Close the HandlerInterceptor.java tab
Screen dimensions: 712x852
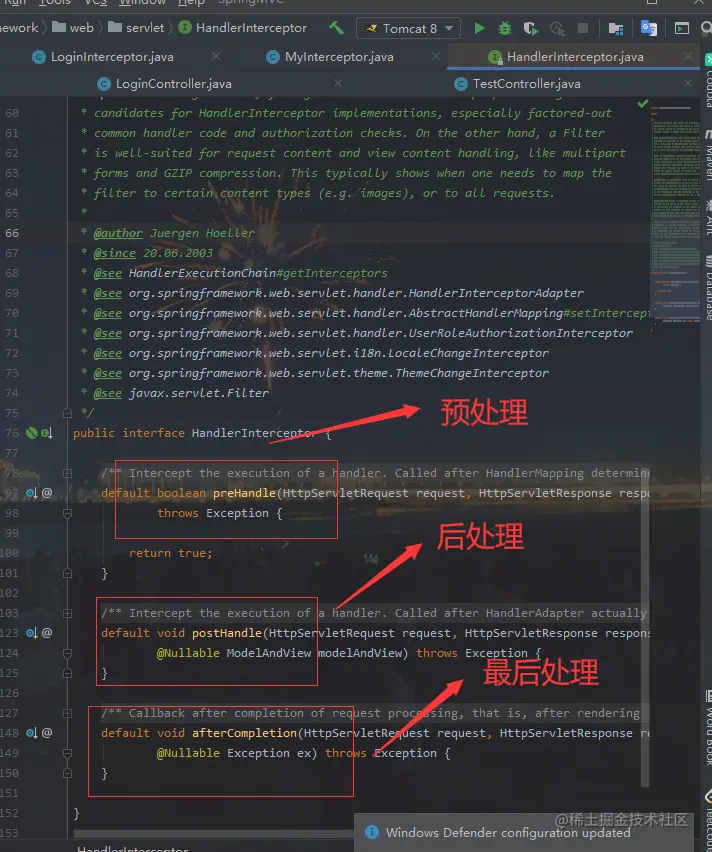[x=688, y=56]
